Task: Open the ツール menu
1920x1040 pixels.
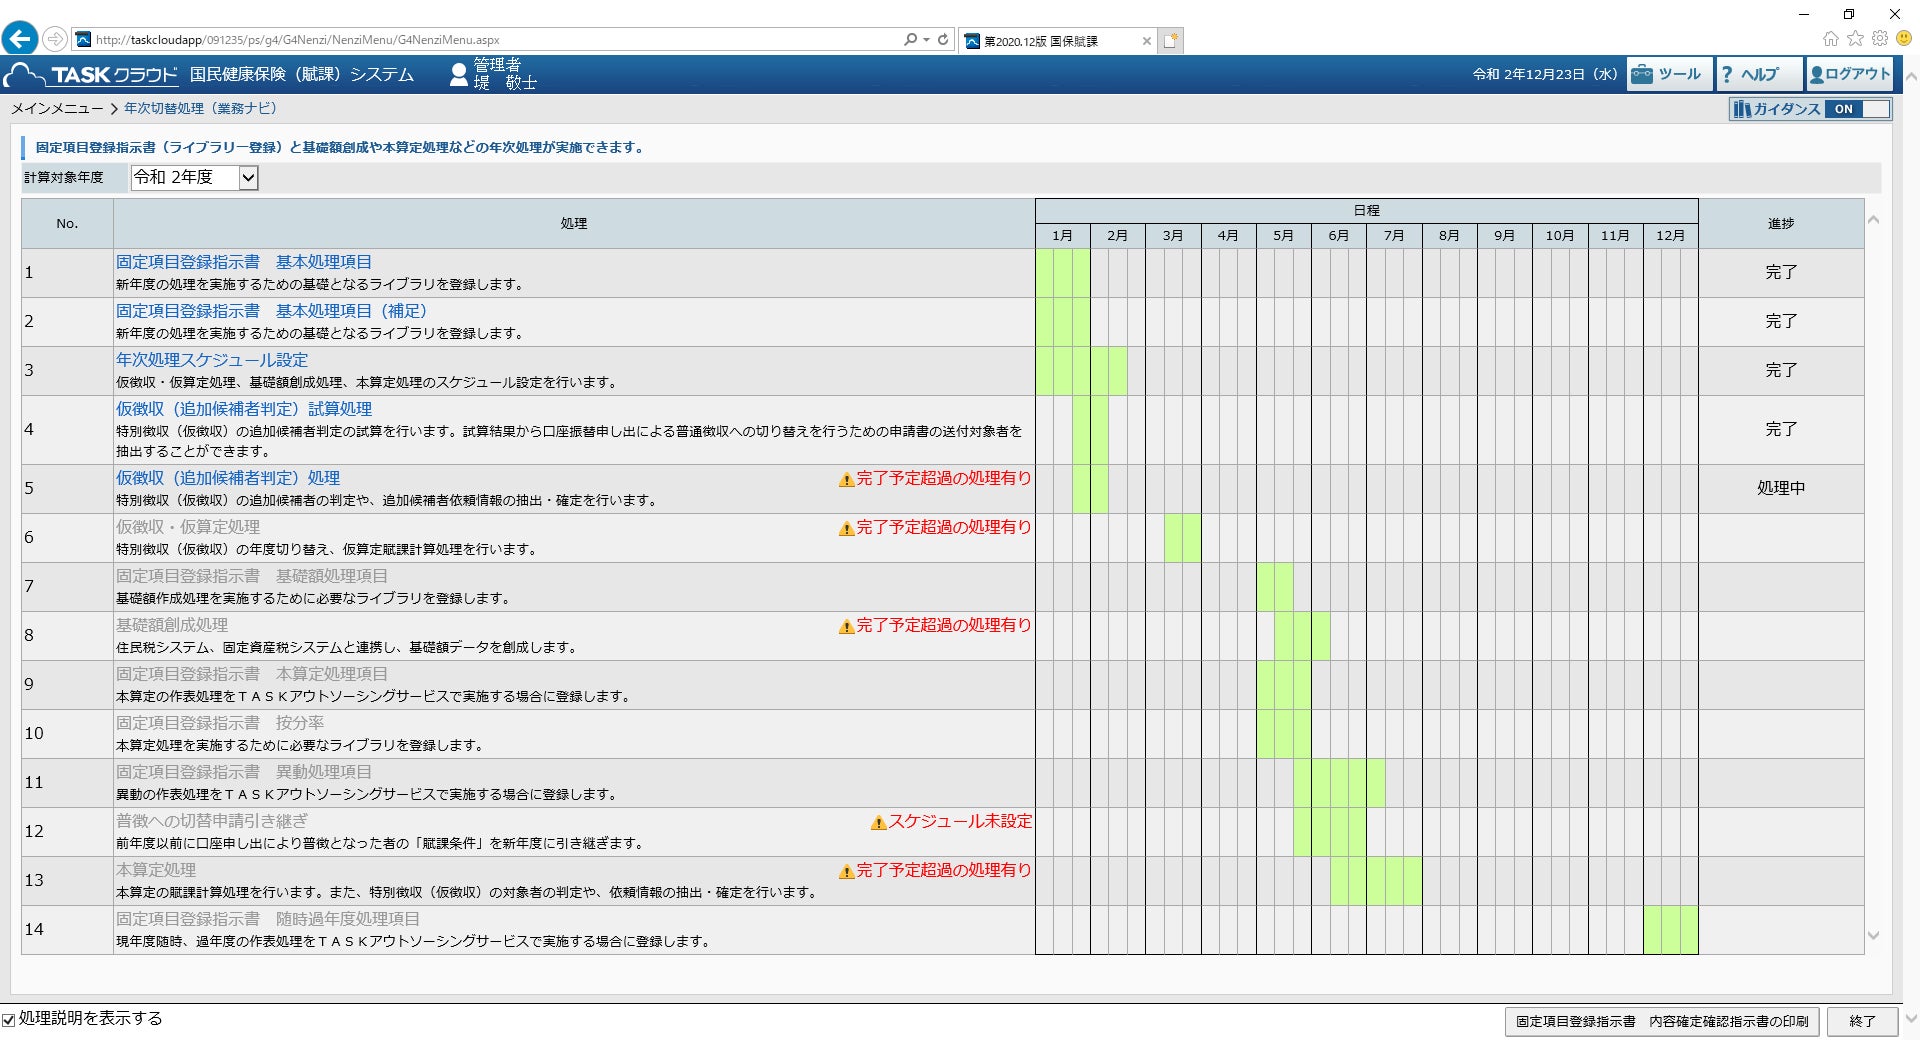Action: click(1668, 74)
